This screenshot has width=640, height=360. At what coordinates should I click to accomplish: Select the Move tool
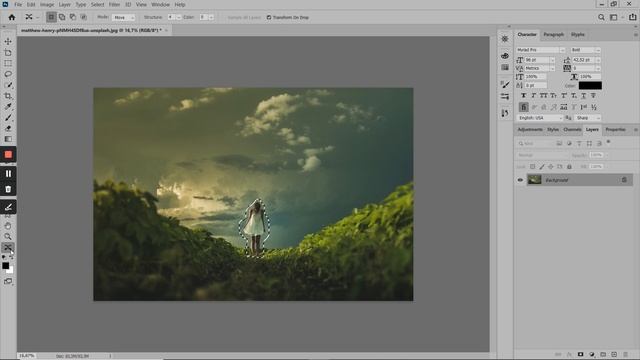tap(8, 41)
